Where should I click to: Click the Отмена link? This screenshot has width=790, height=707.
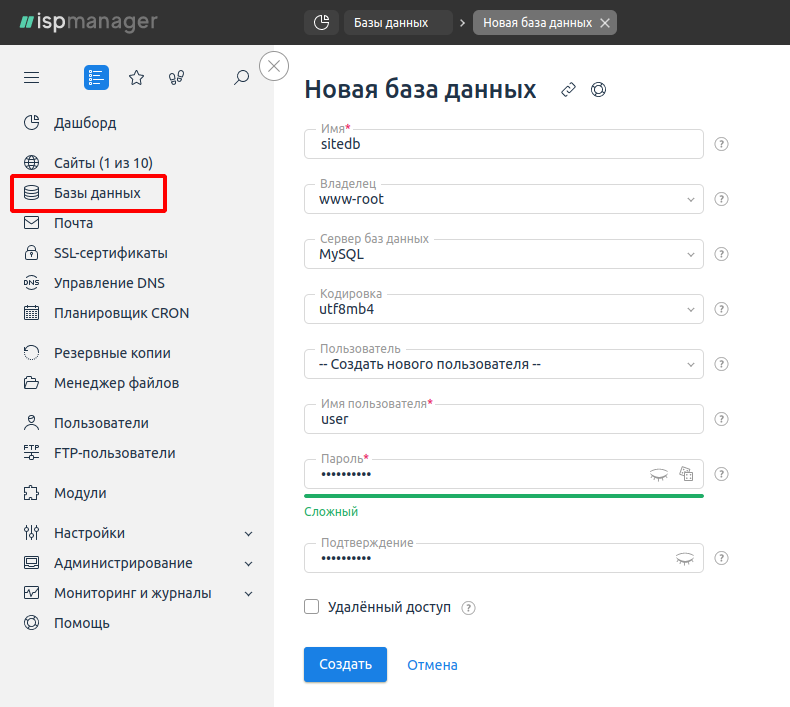click(432, 665)
